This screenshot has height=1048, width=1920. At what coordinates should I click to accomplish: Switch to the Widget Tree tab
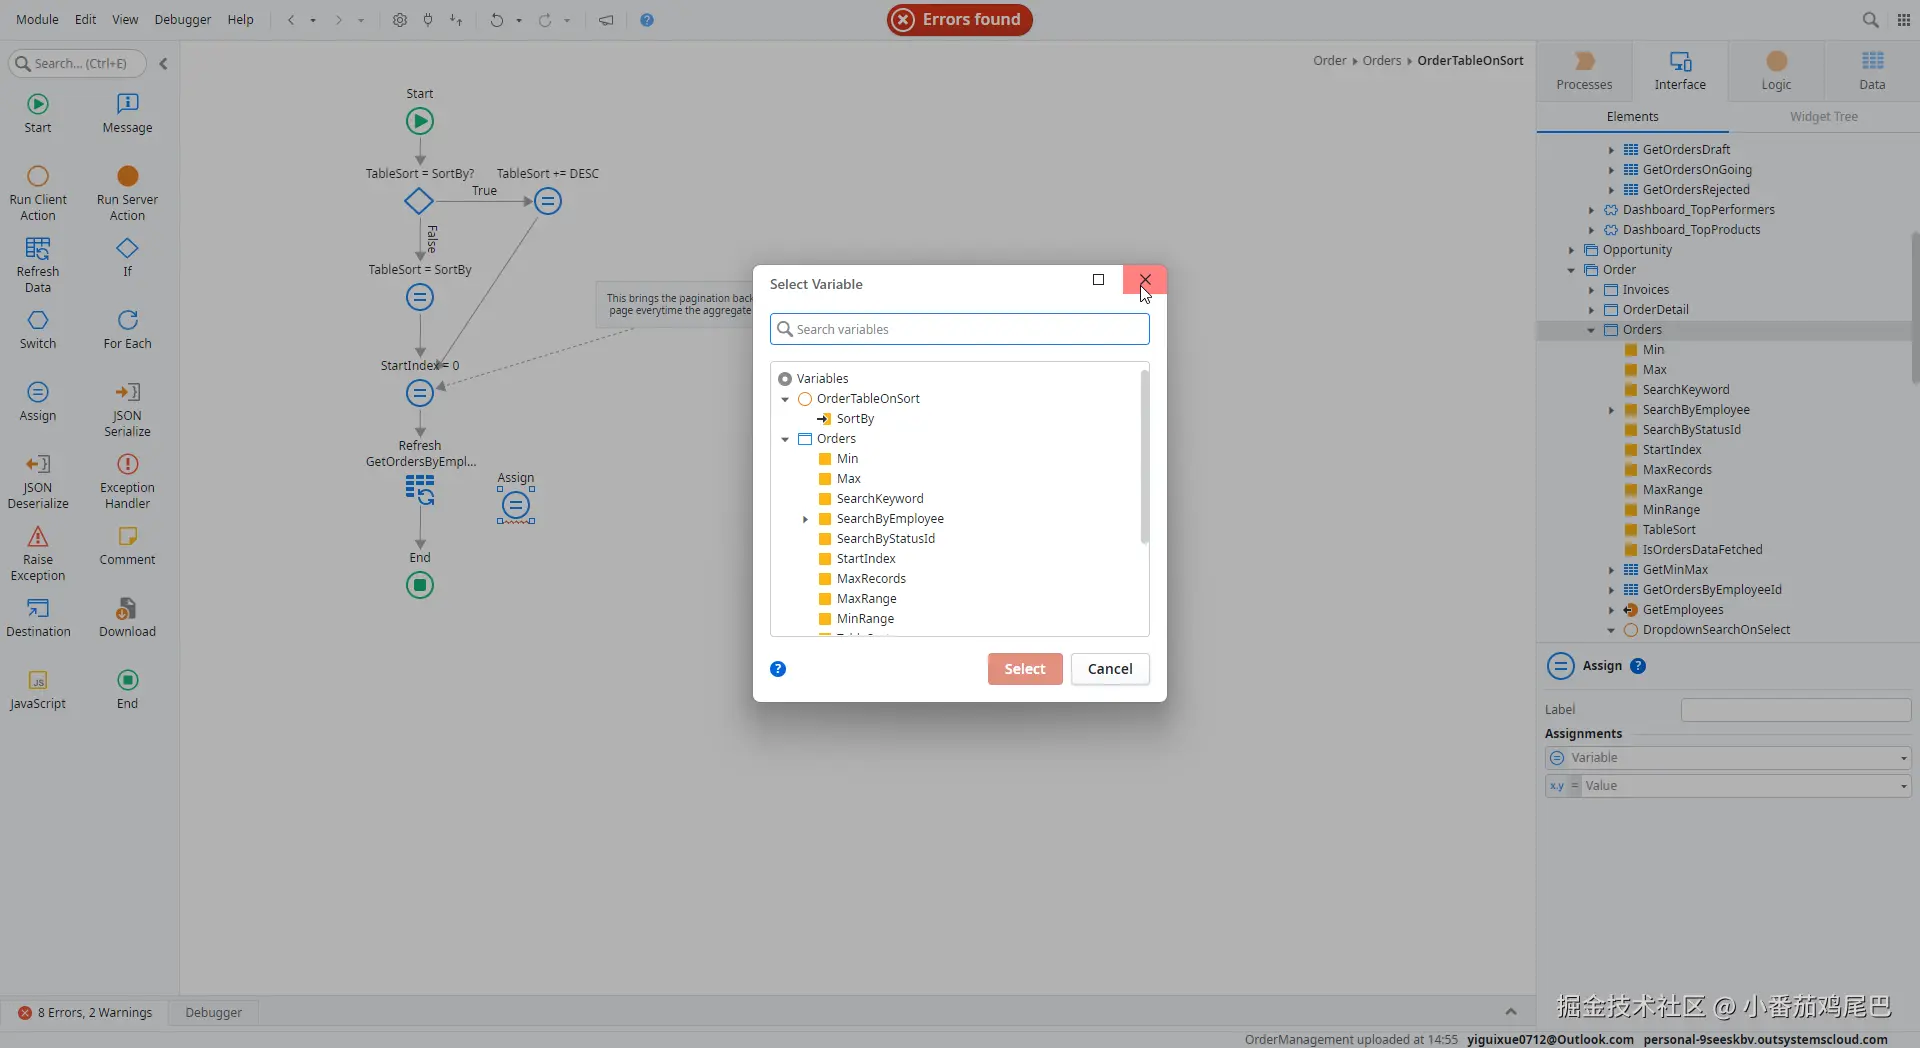click(1824, 117)
